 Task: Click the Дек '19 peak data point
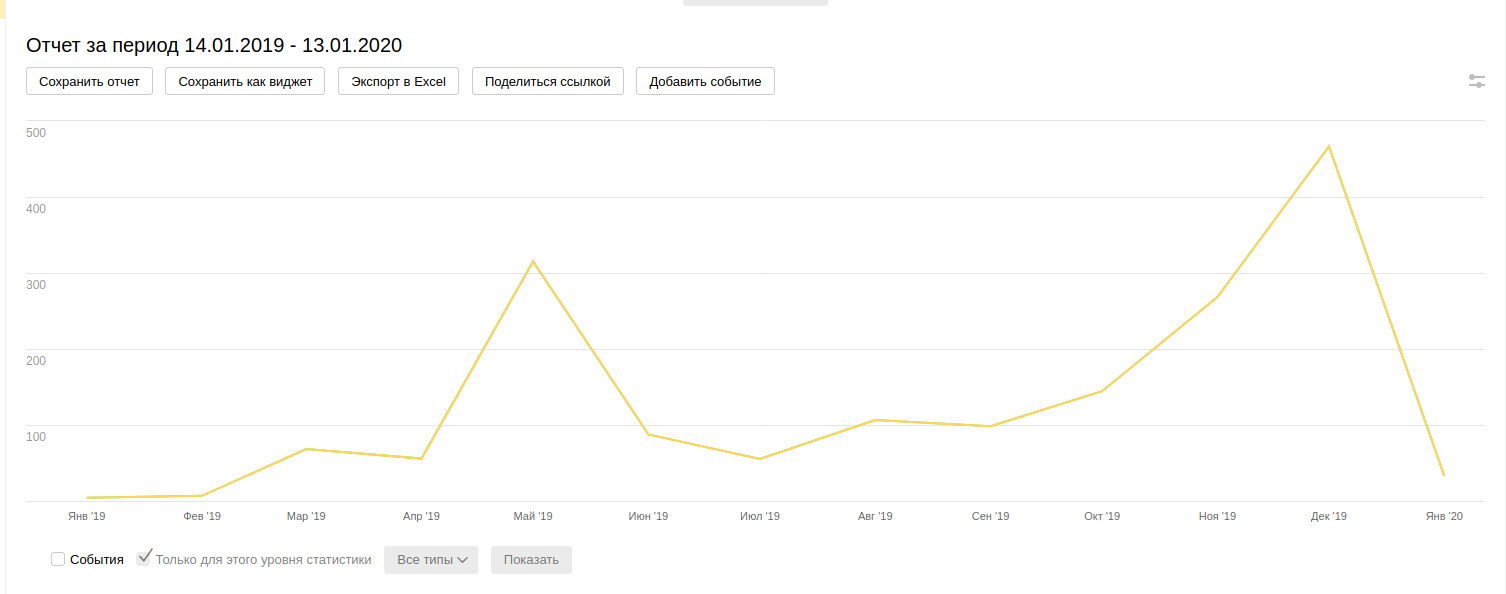pyautogui.click(x=1328, y=147)
